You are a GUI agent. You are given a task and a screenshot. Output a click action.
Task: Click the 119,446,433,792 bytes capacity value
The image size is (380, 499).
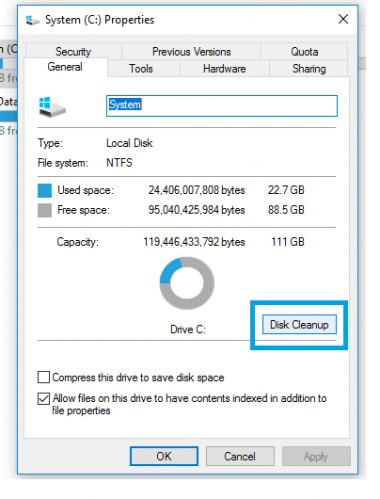194,242
